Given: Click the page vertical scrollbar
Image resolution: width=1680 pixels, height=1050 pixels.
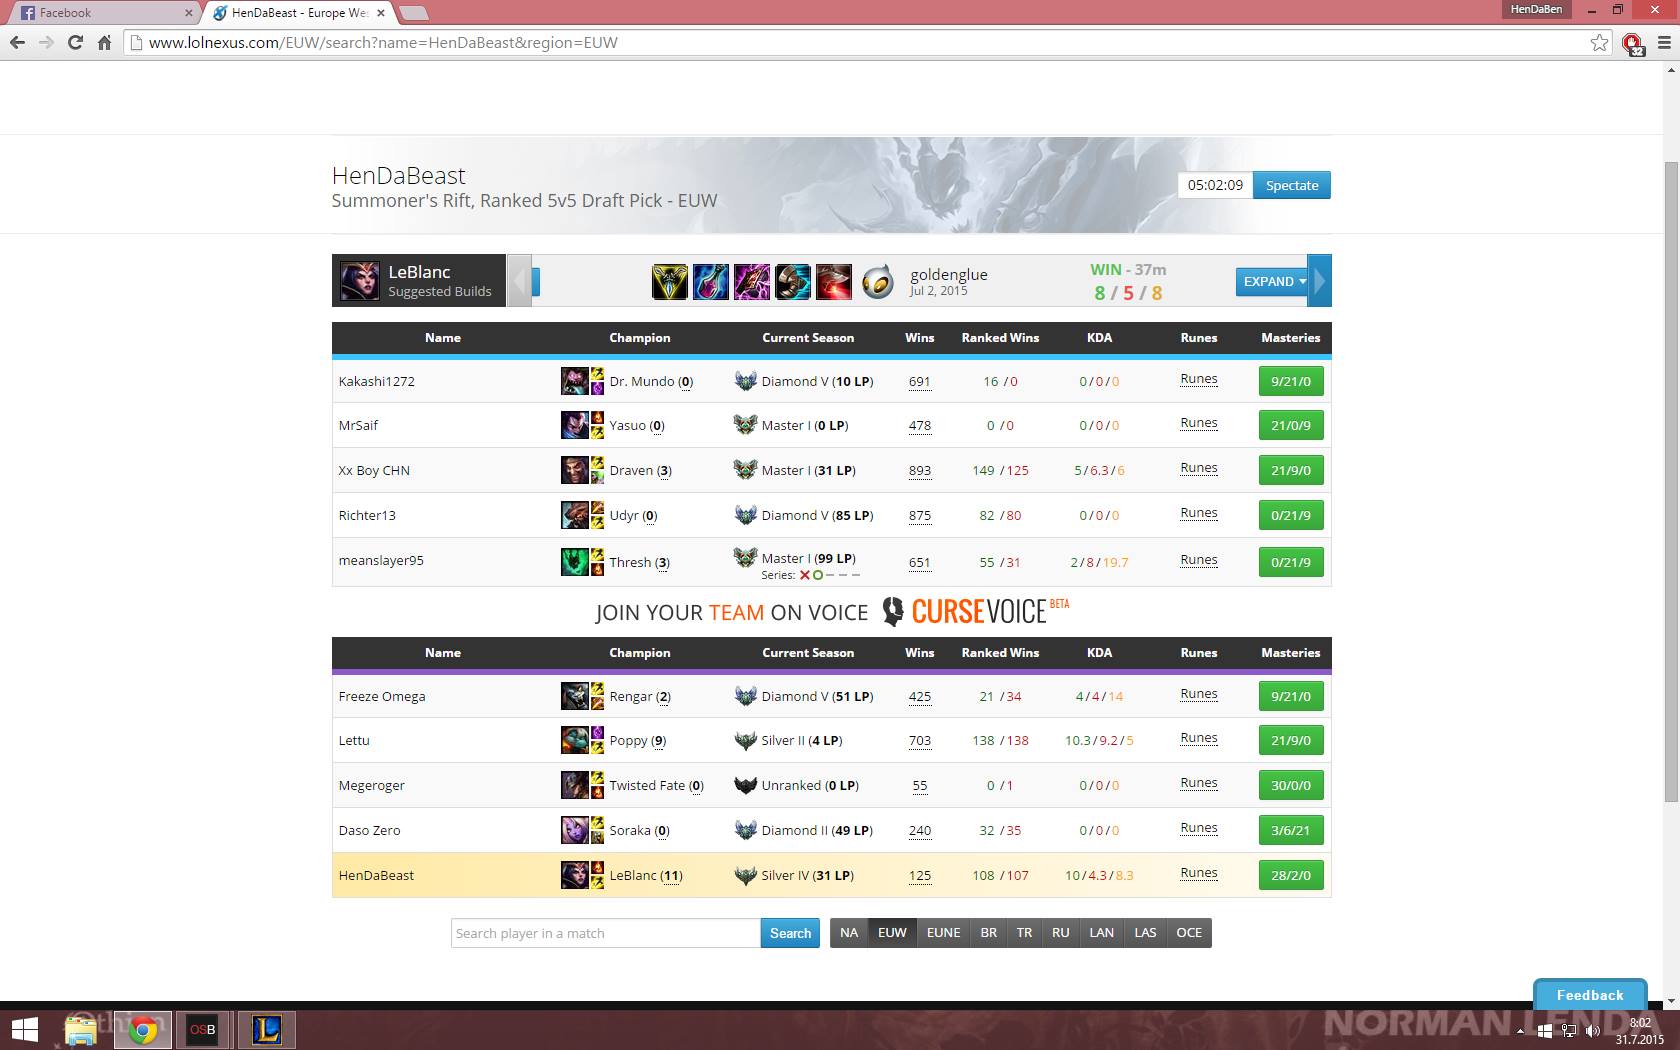Looking at the screenshot, I should click(x=1671, y=480).
